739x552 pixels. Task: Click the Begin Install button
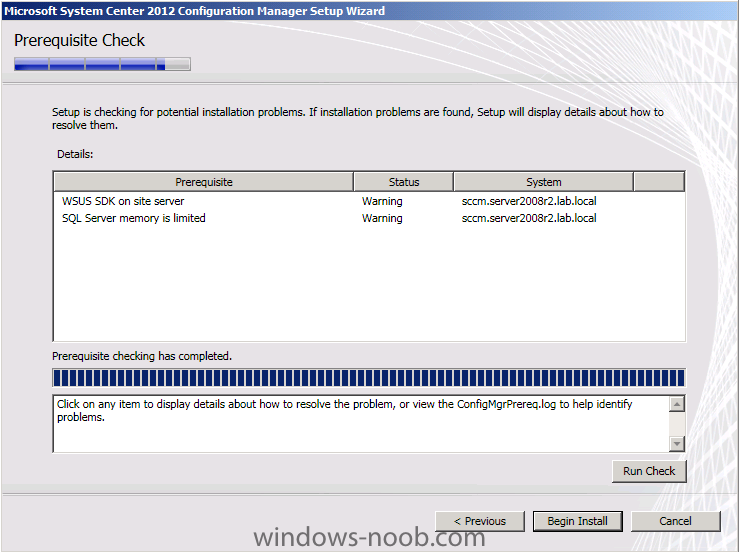(577, 521)
